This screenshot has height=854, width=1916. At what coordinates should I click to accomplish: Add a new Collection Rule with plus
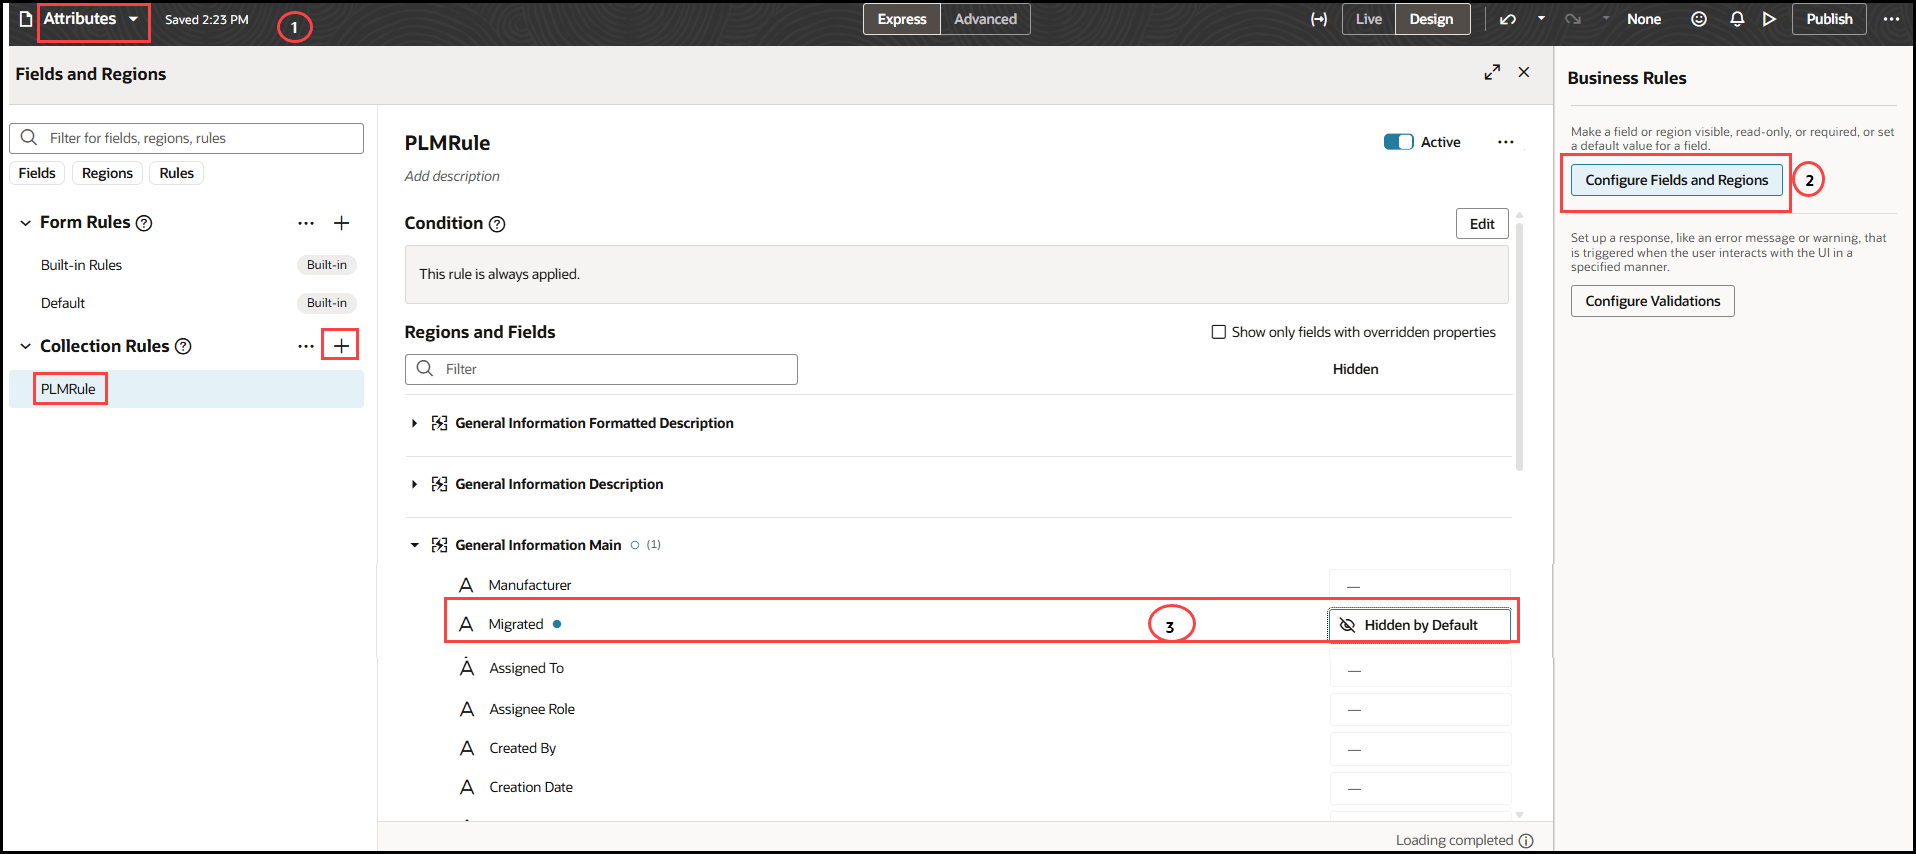[x=341, y=346]
